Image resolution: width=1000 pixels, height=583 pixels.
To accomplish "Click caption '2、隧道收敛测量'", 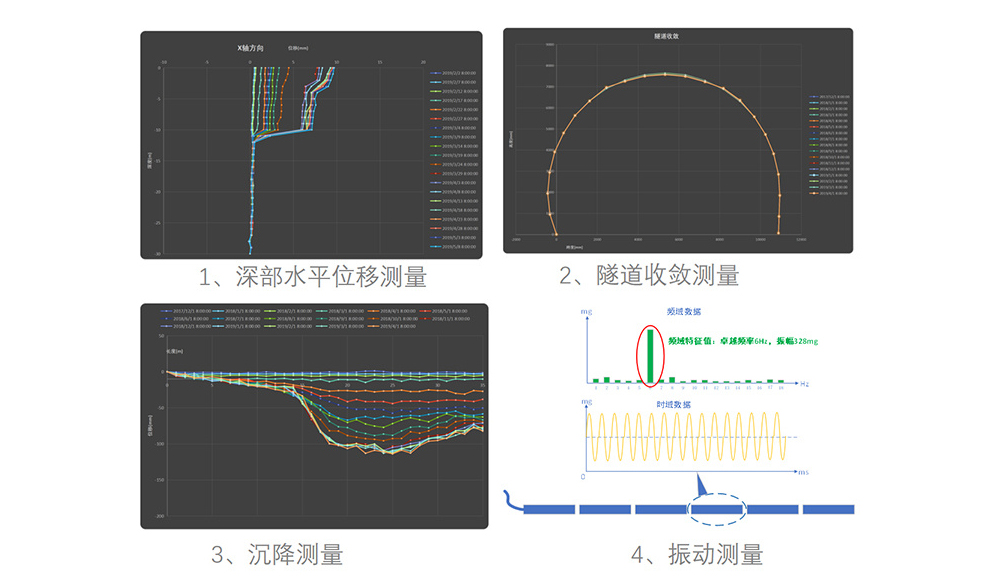I will 649,275.
